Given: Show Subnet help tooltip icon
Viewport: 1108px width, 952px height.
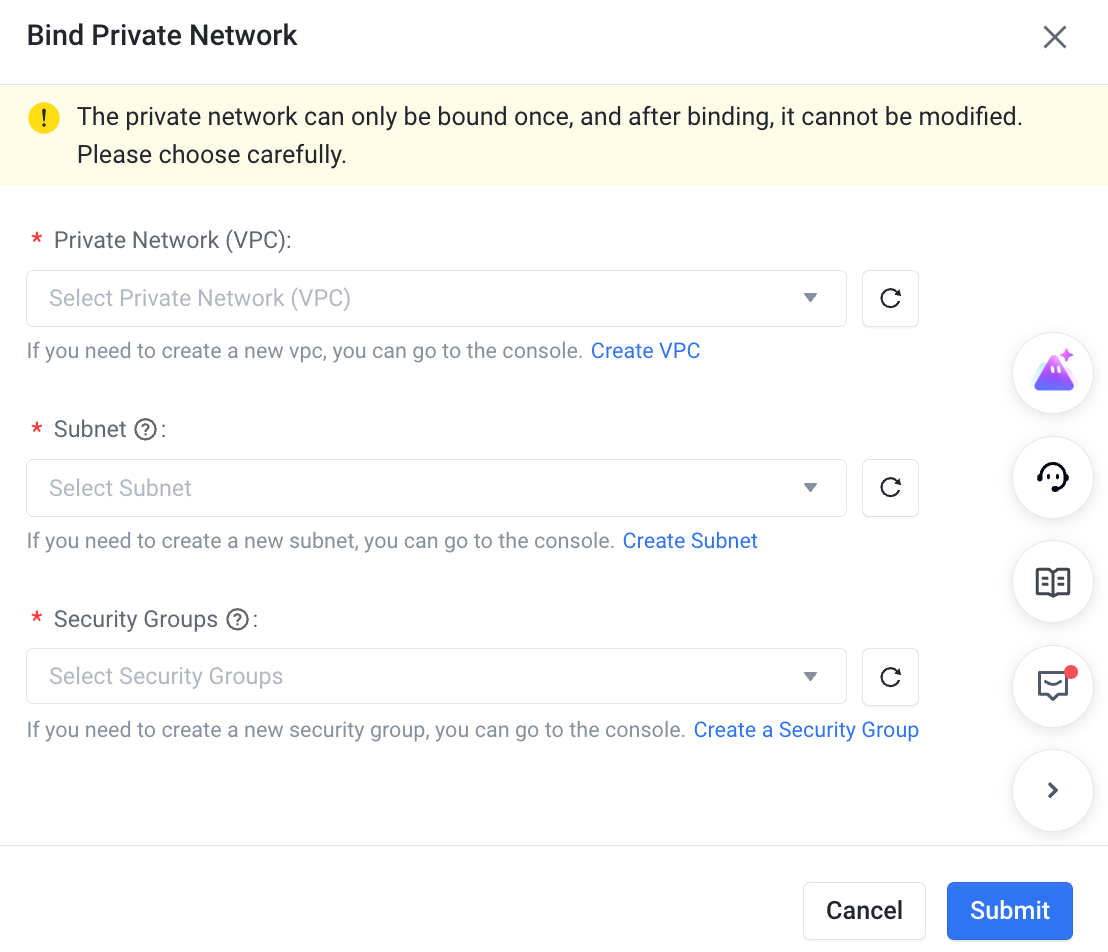Looking at the screenshot, I should pos(146,429).
